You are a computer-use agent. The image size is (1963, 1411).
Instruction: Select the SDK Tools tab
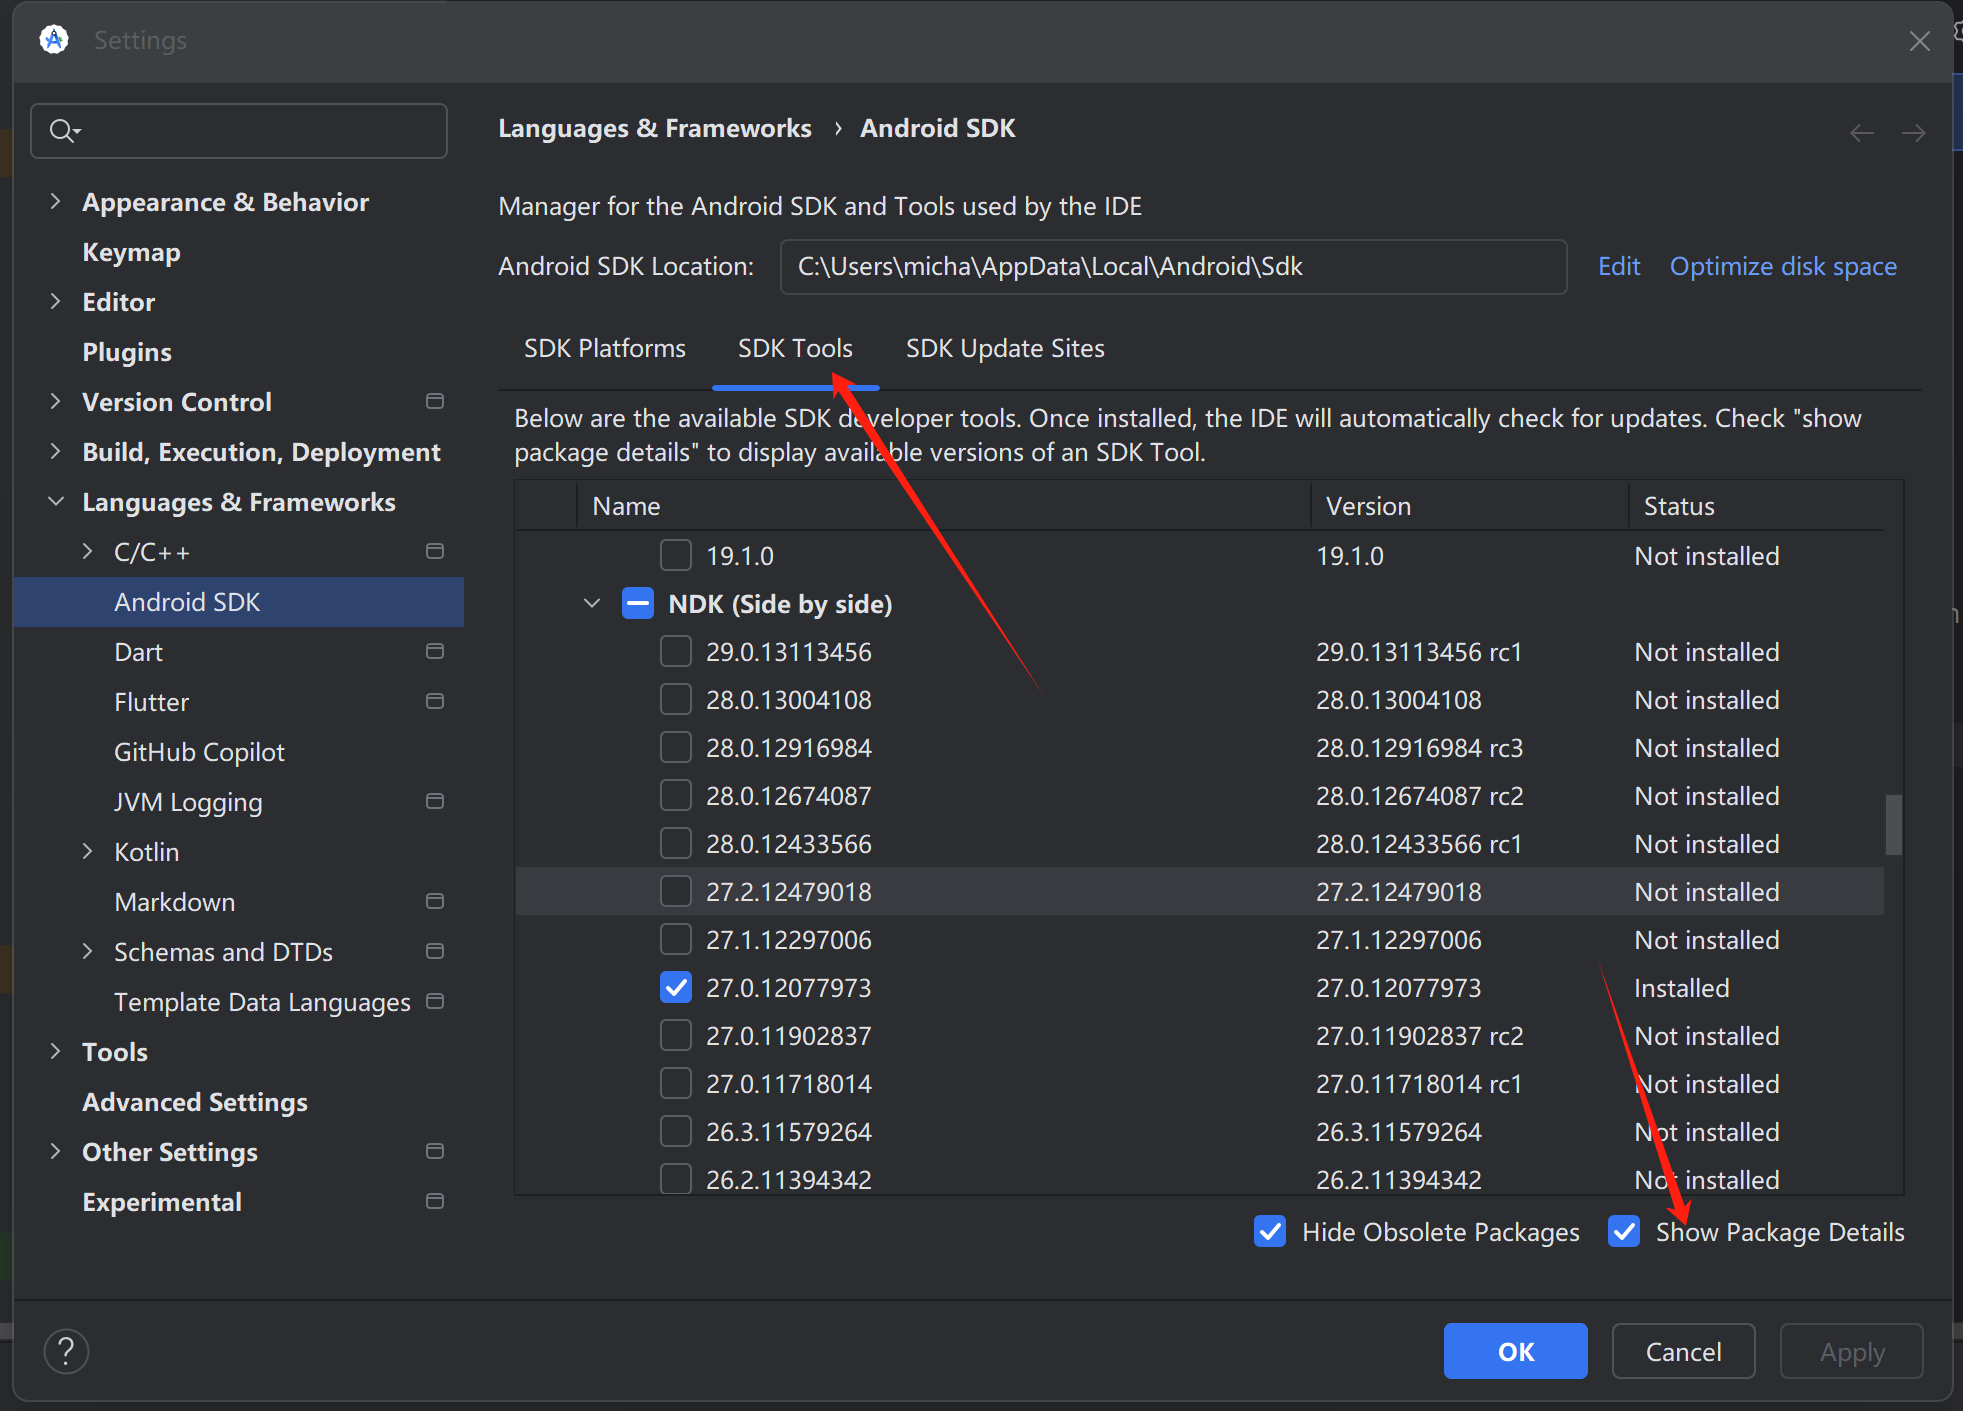tap(795, 348)
